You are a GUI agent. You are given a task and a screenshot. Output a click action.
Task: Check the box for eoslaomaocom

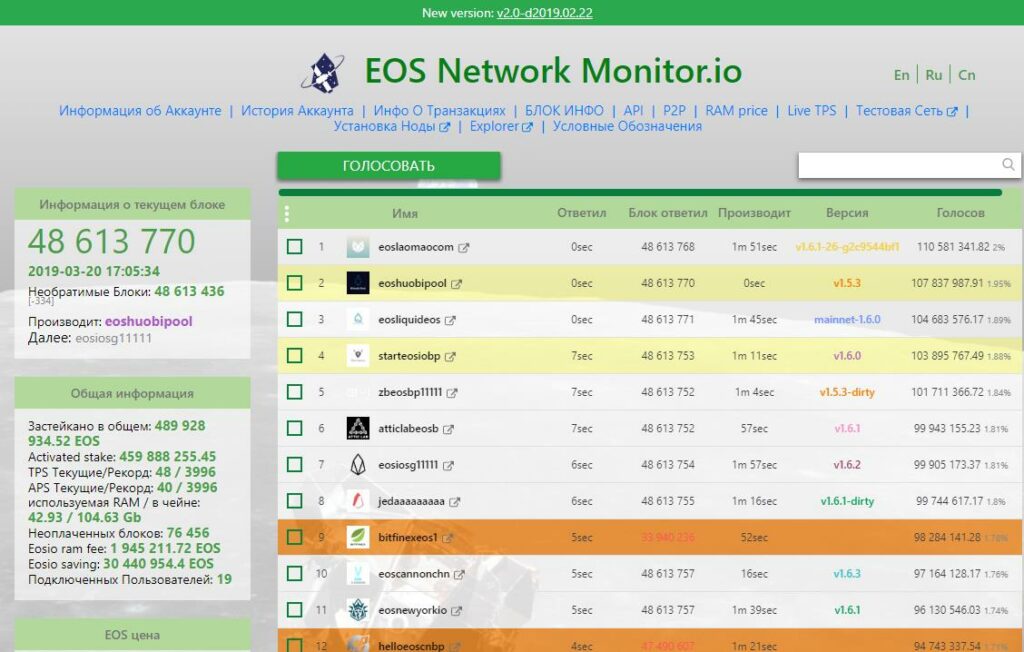(x=294, y=247)
